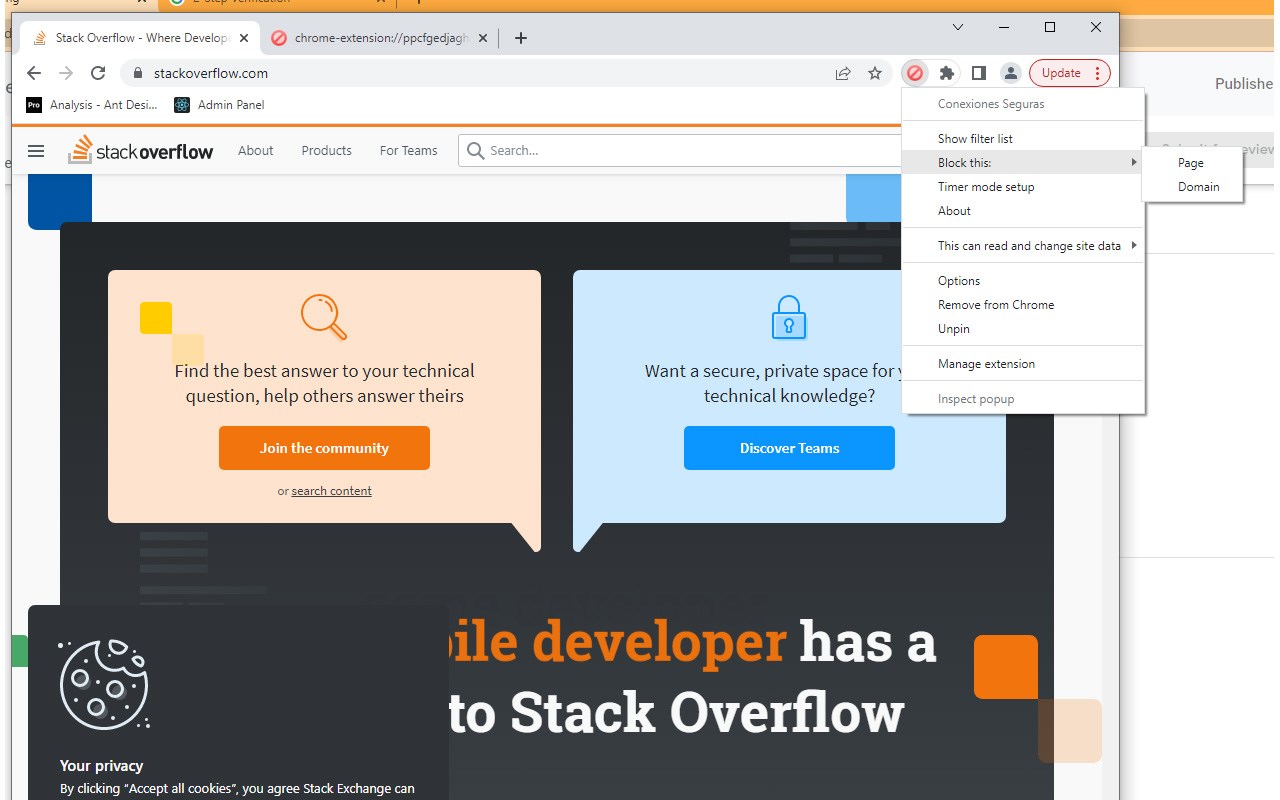Open a new tab with plus button

coord(520,38)
